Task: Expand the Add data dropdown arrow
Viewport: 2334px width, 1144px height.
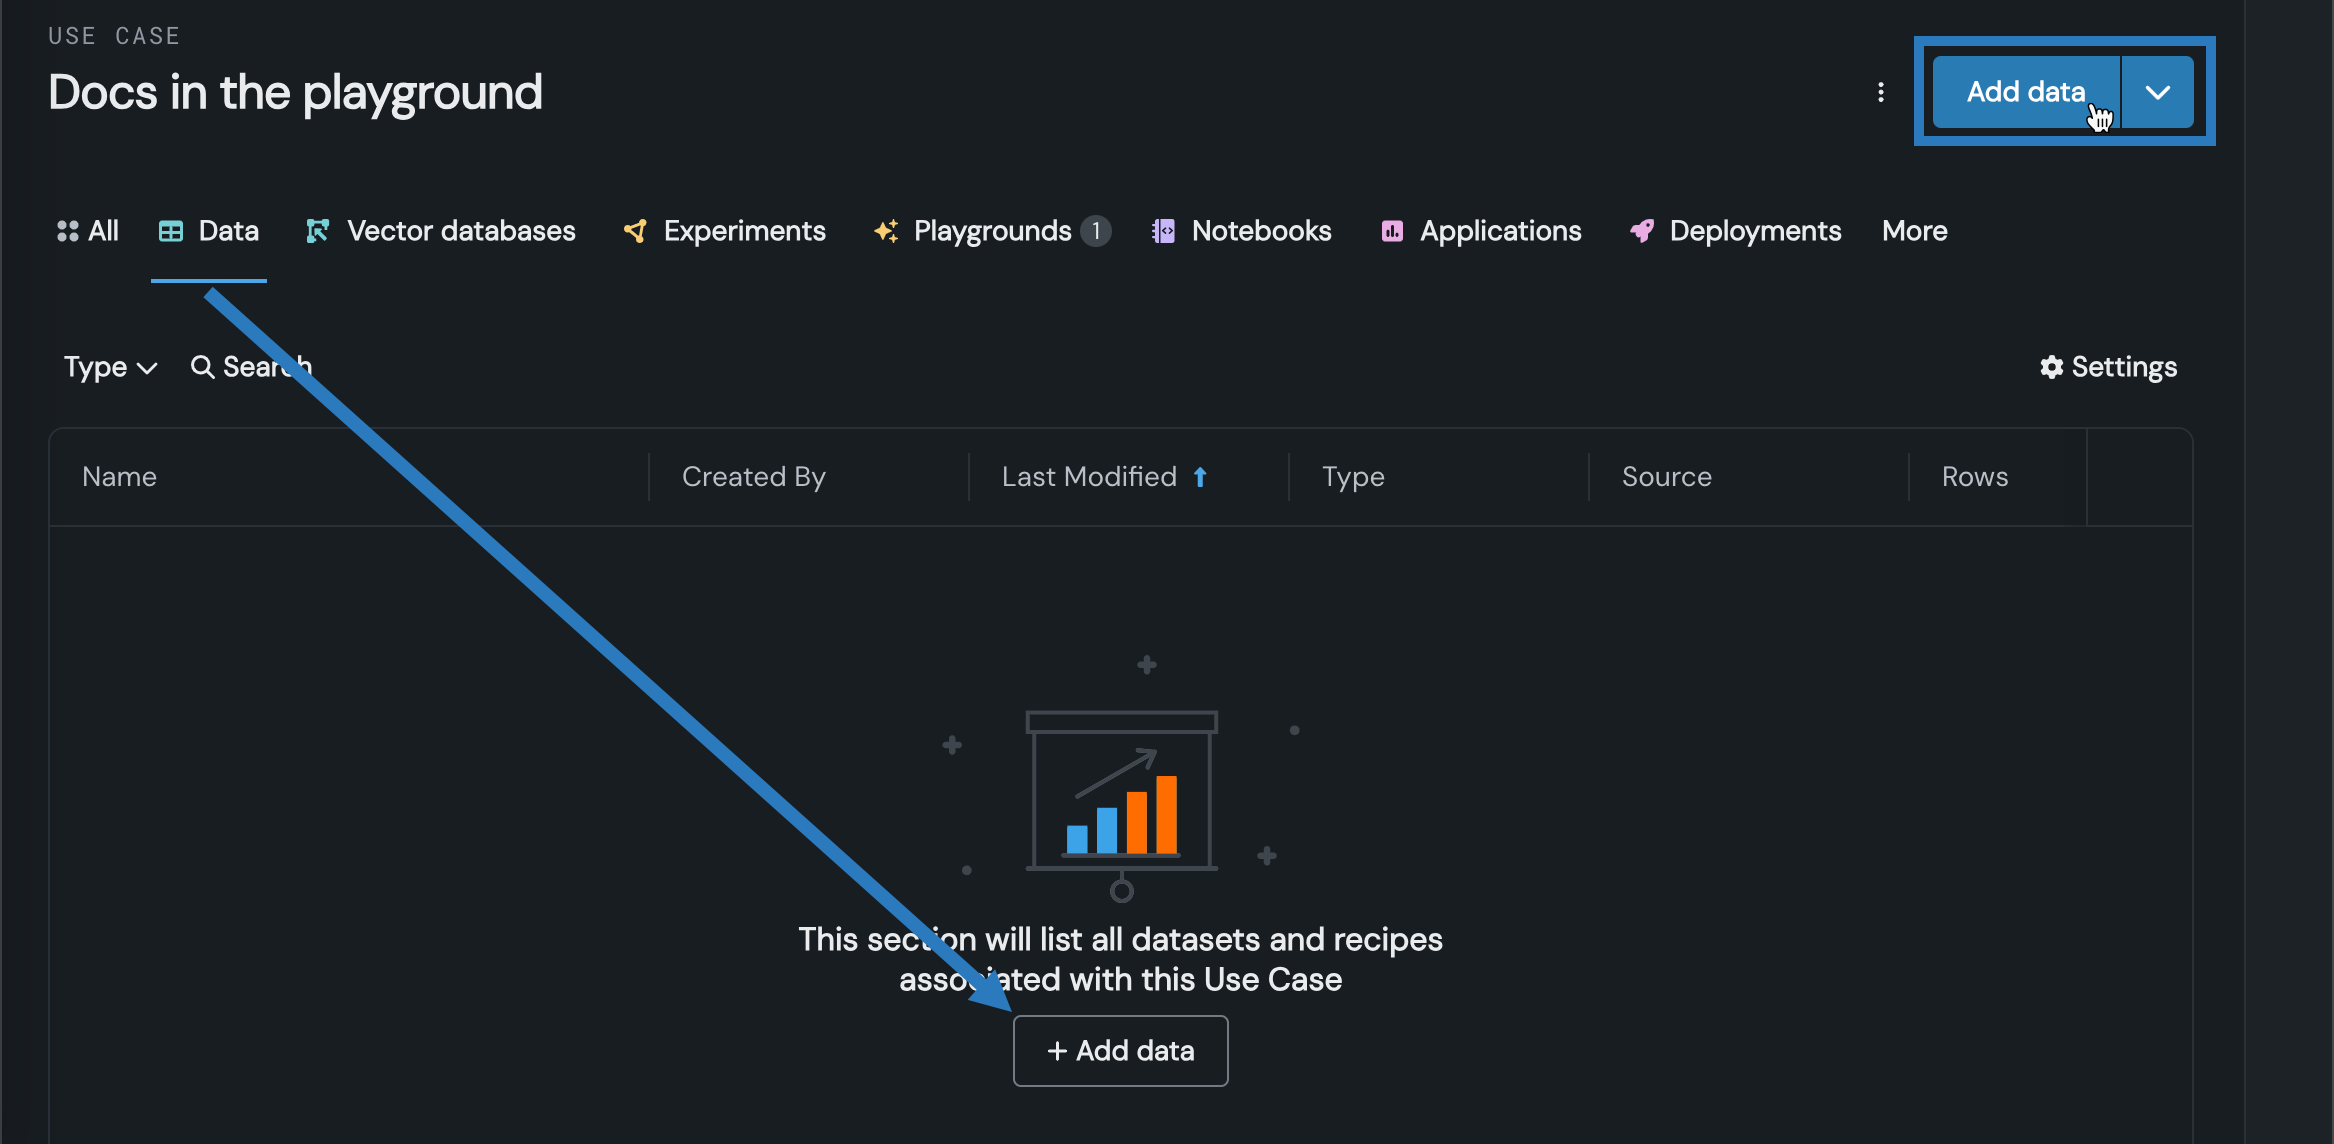Action: tap(2158, 92)
